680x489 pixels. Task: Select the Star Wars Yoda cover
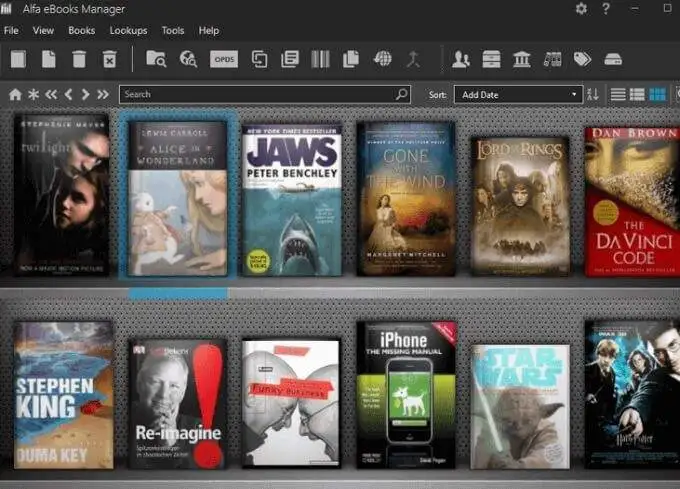(520, 407)
